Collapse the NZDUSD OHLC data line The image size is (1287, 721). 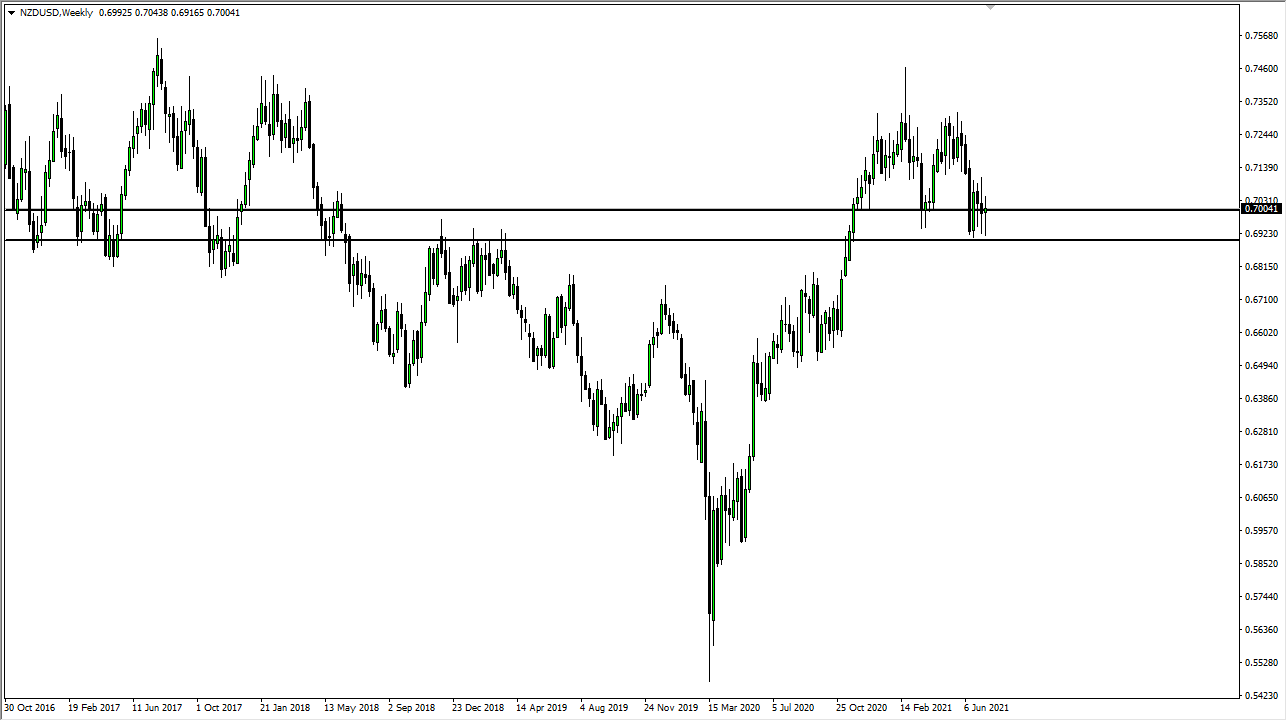point(11,14)
